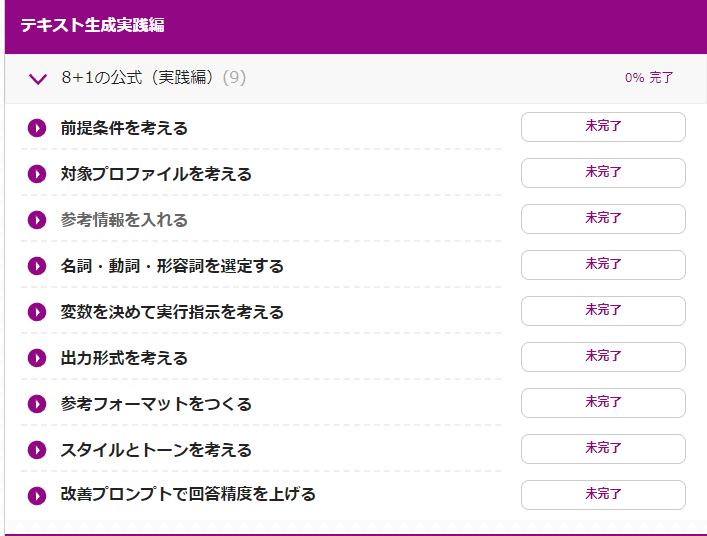This screenshot has height=536, width=707.
Task: Collapse the 8+1の公式（実践編）section chevron
Action: 37,79
